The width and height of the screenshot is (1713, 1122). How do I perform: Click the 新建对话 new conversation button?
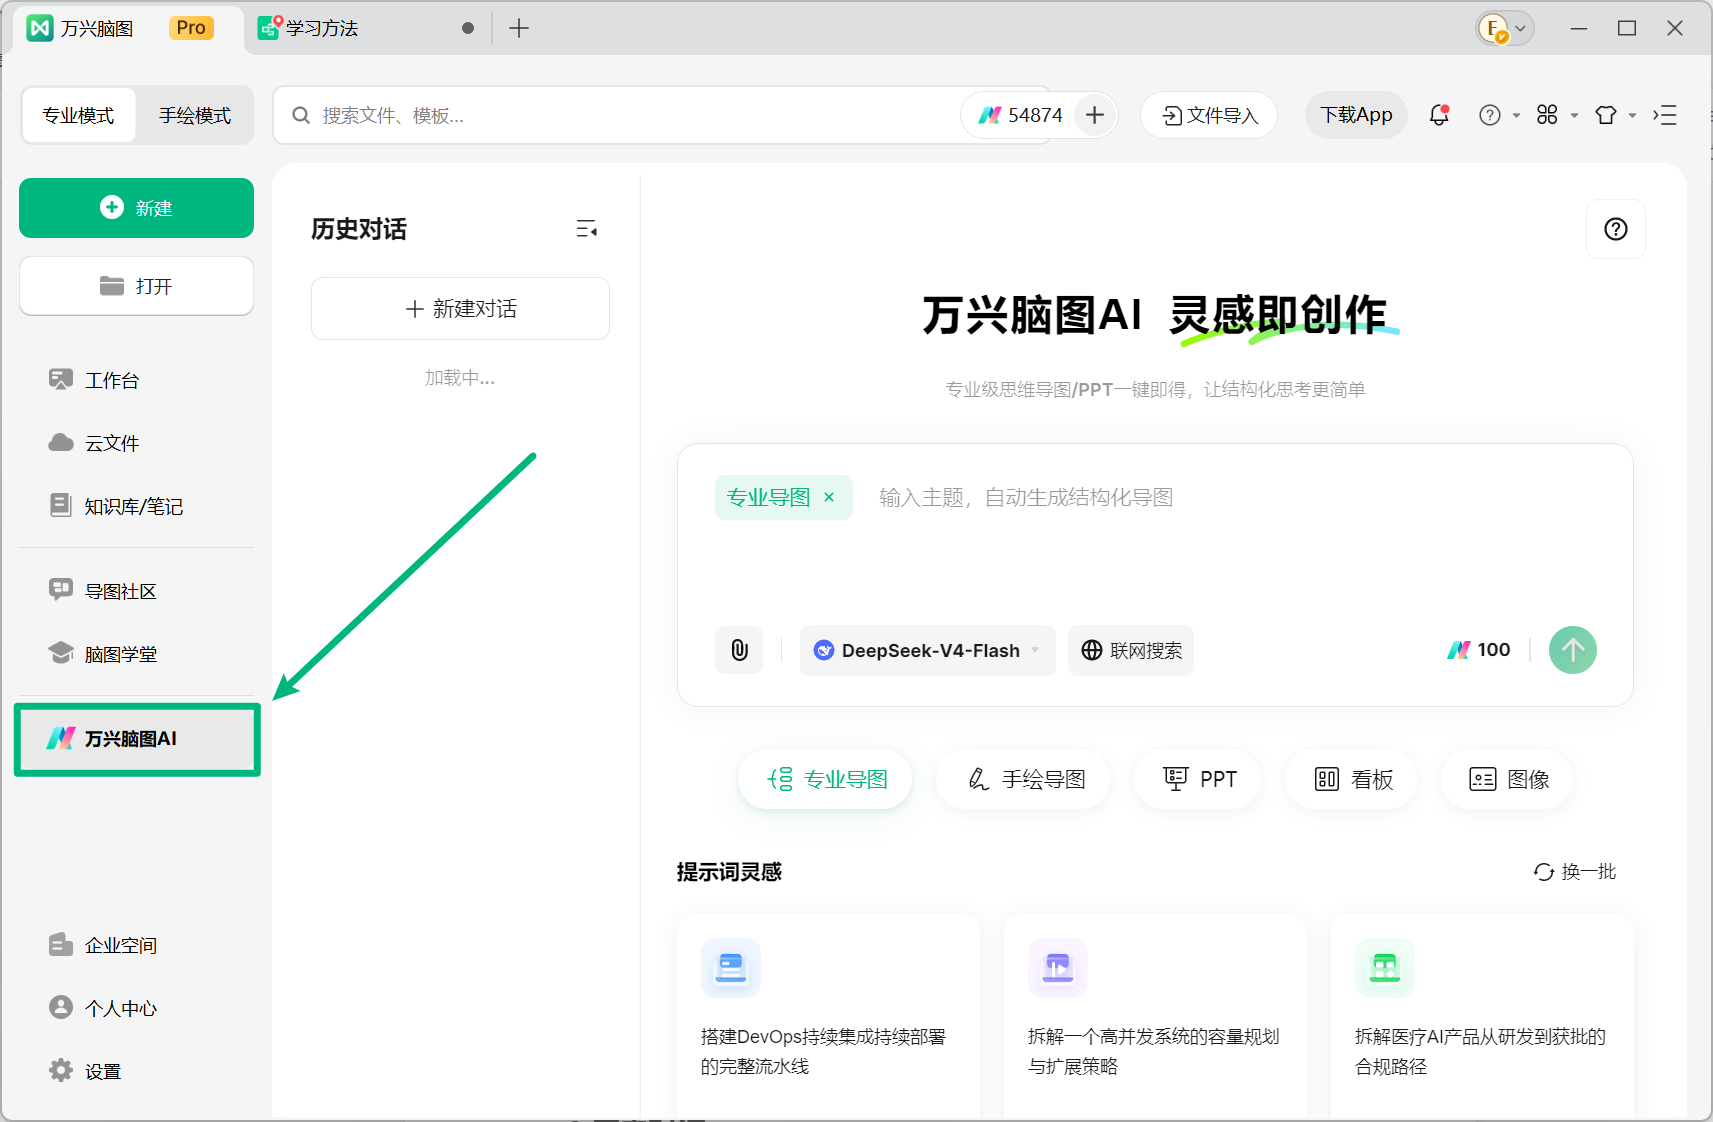[460, 309]
